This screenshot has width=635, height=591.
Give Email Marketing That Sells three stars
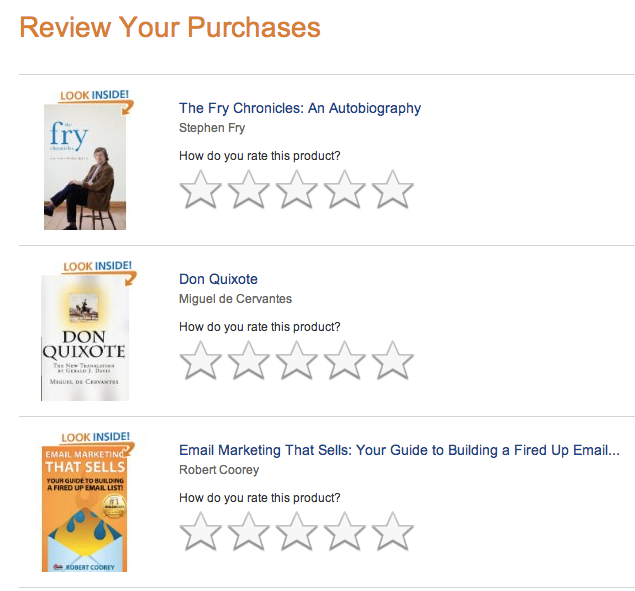[x=296, y=531]
